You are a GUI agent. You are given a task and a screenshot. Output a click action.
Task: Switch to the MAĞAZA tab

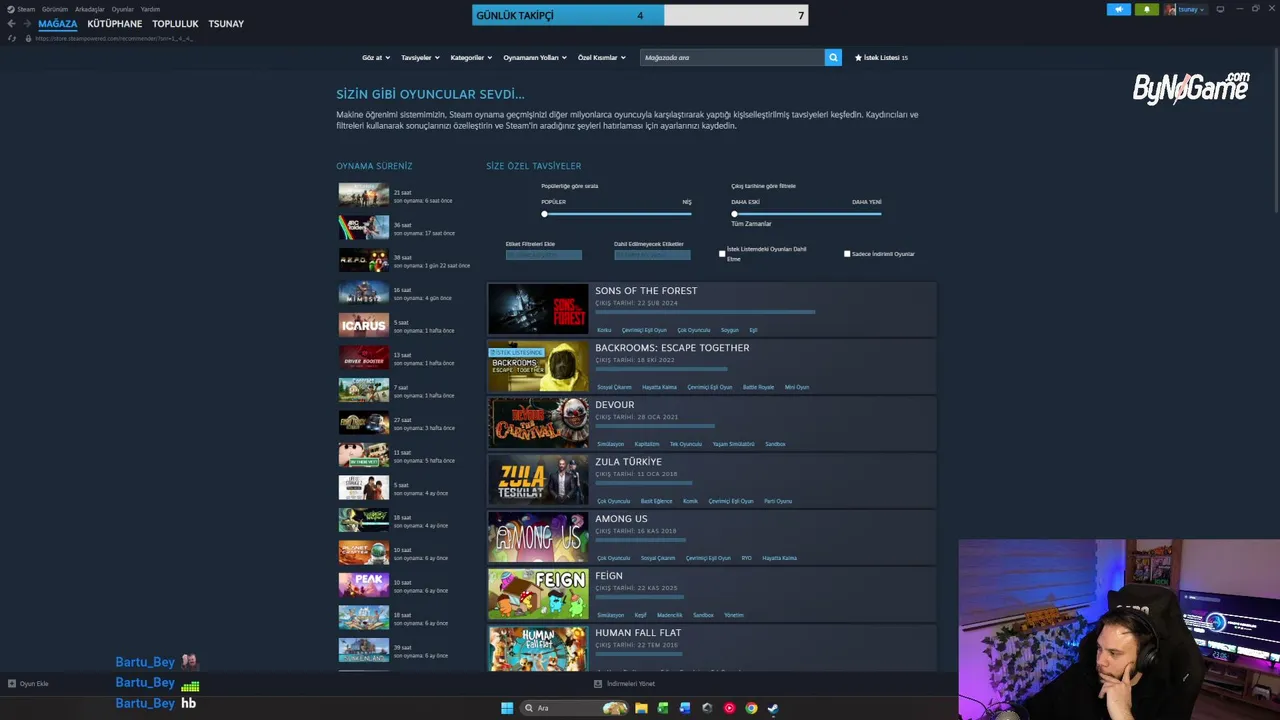pyautogui.click(x=57, y=24)
